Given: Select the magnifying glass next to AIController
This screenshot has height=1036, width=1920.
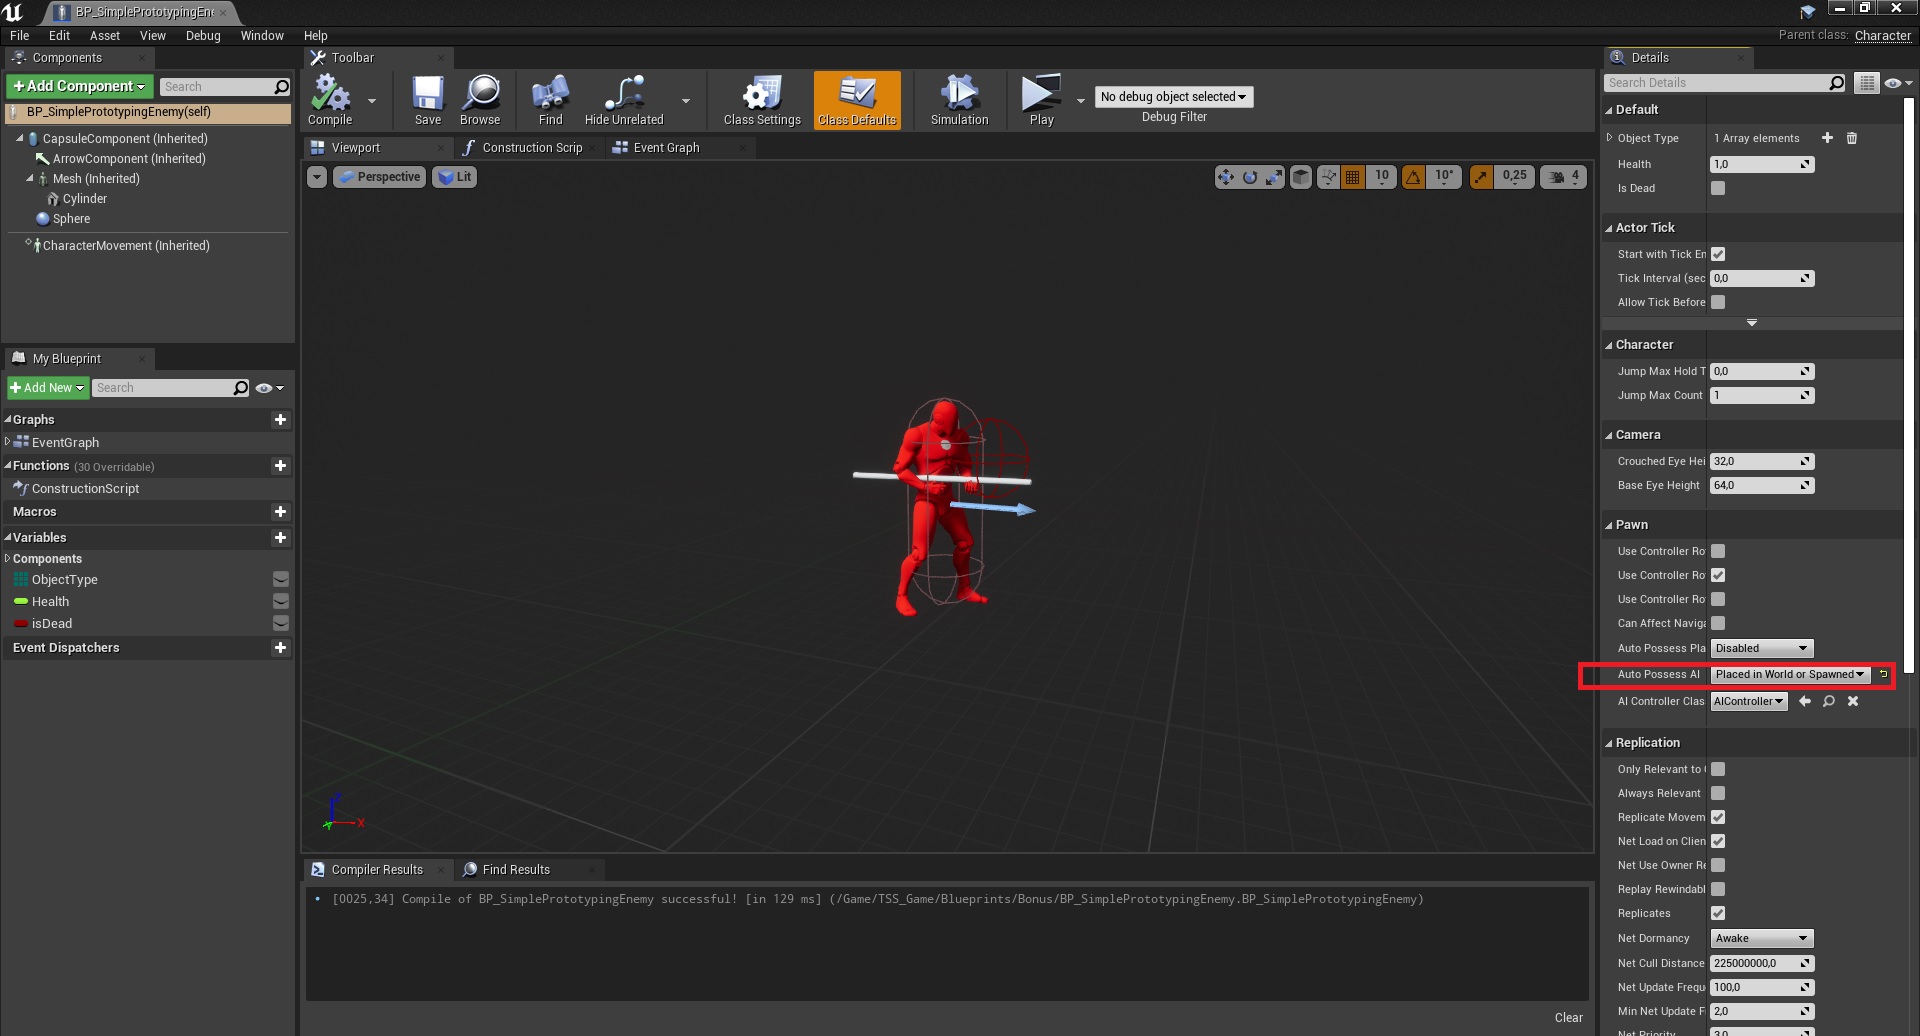Looking at the screenshot, I should click(1828, 701).
